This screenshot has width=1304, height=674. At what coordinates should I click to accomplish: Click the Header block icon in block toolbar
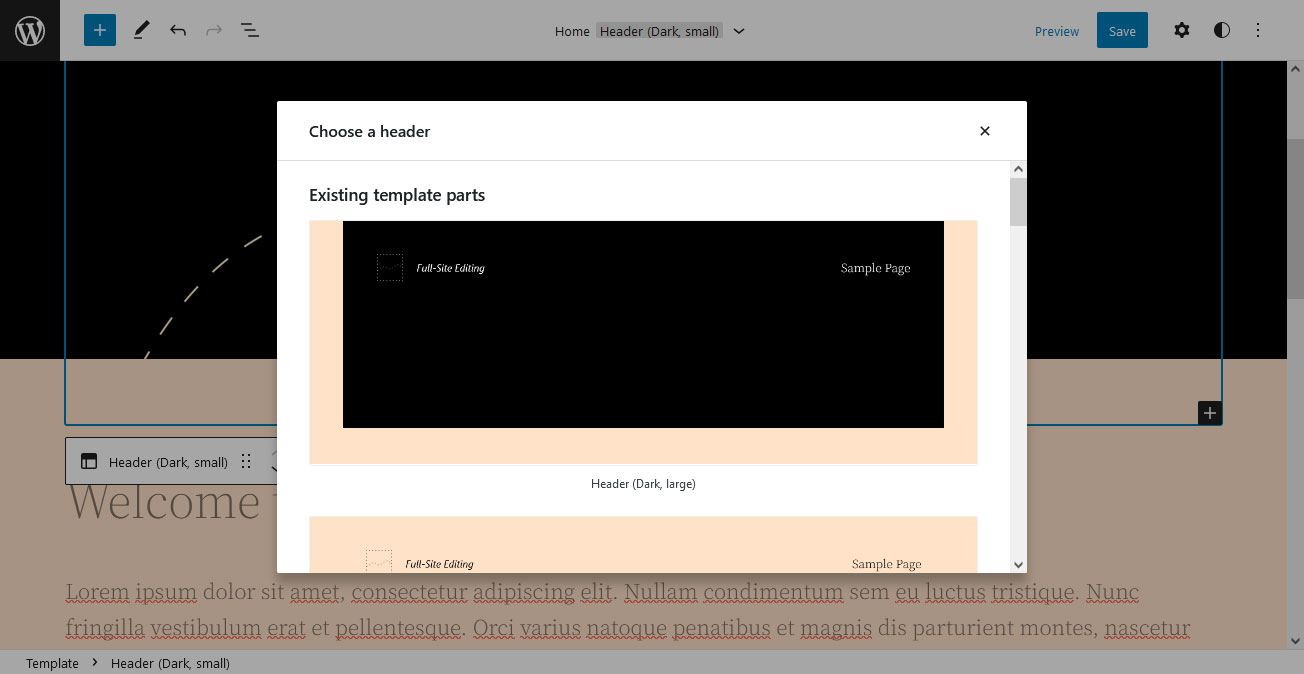click(89, 461)
